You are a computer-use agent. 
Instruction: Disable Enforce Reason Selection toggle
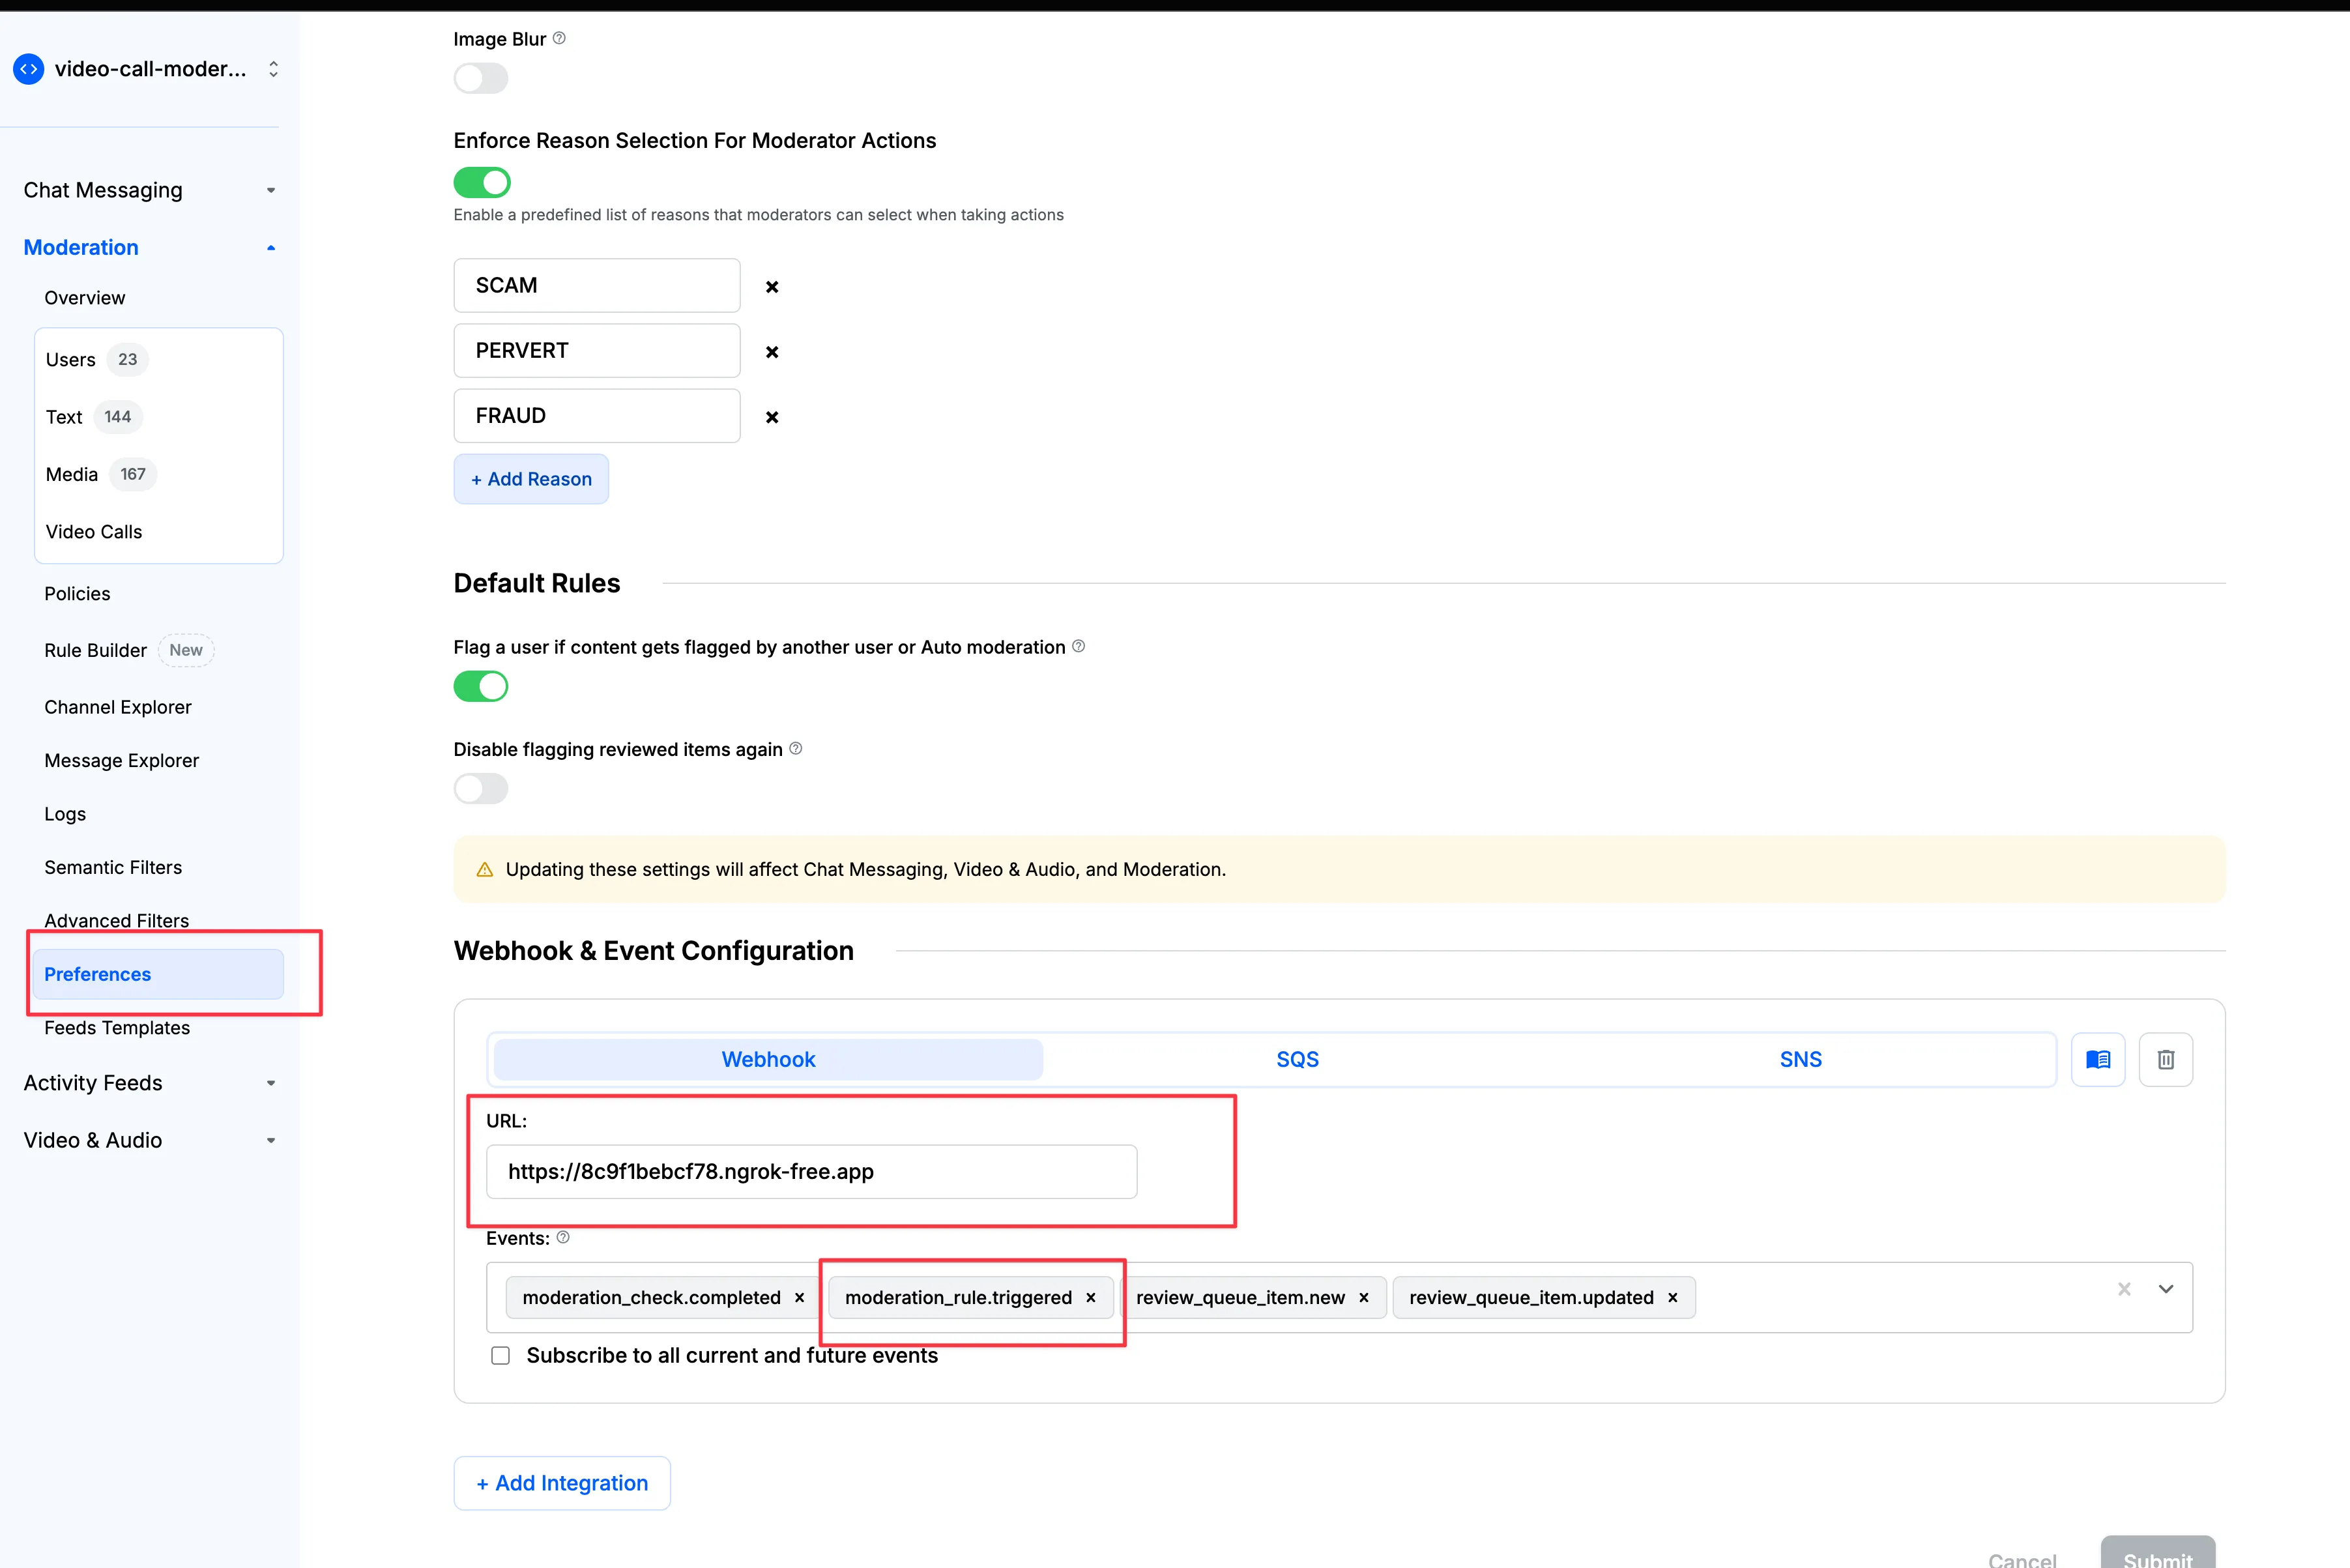pyautogui.click(x=481, y=181)
